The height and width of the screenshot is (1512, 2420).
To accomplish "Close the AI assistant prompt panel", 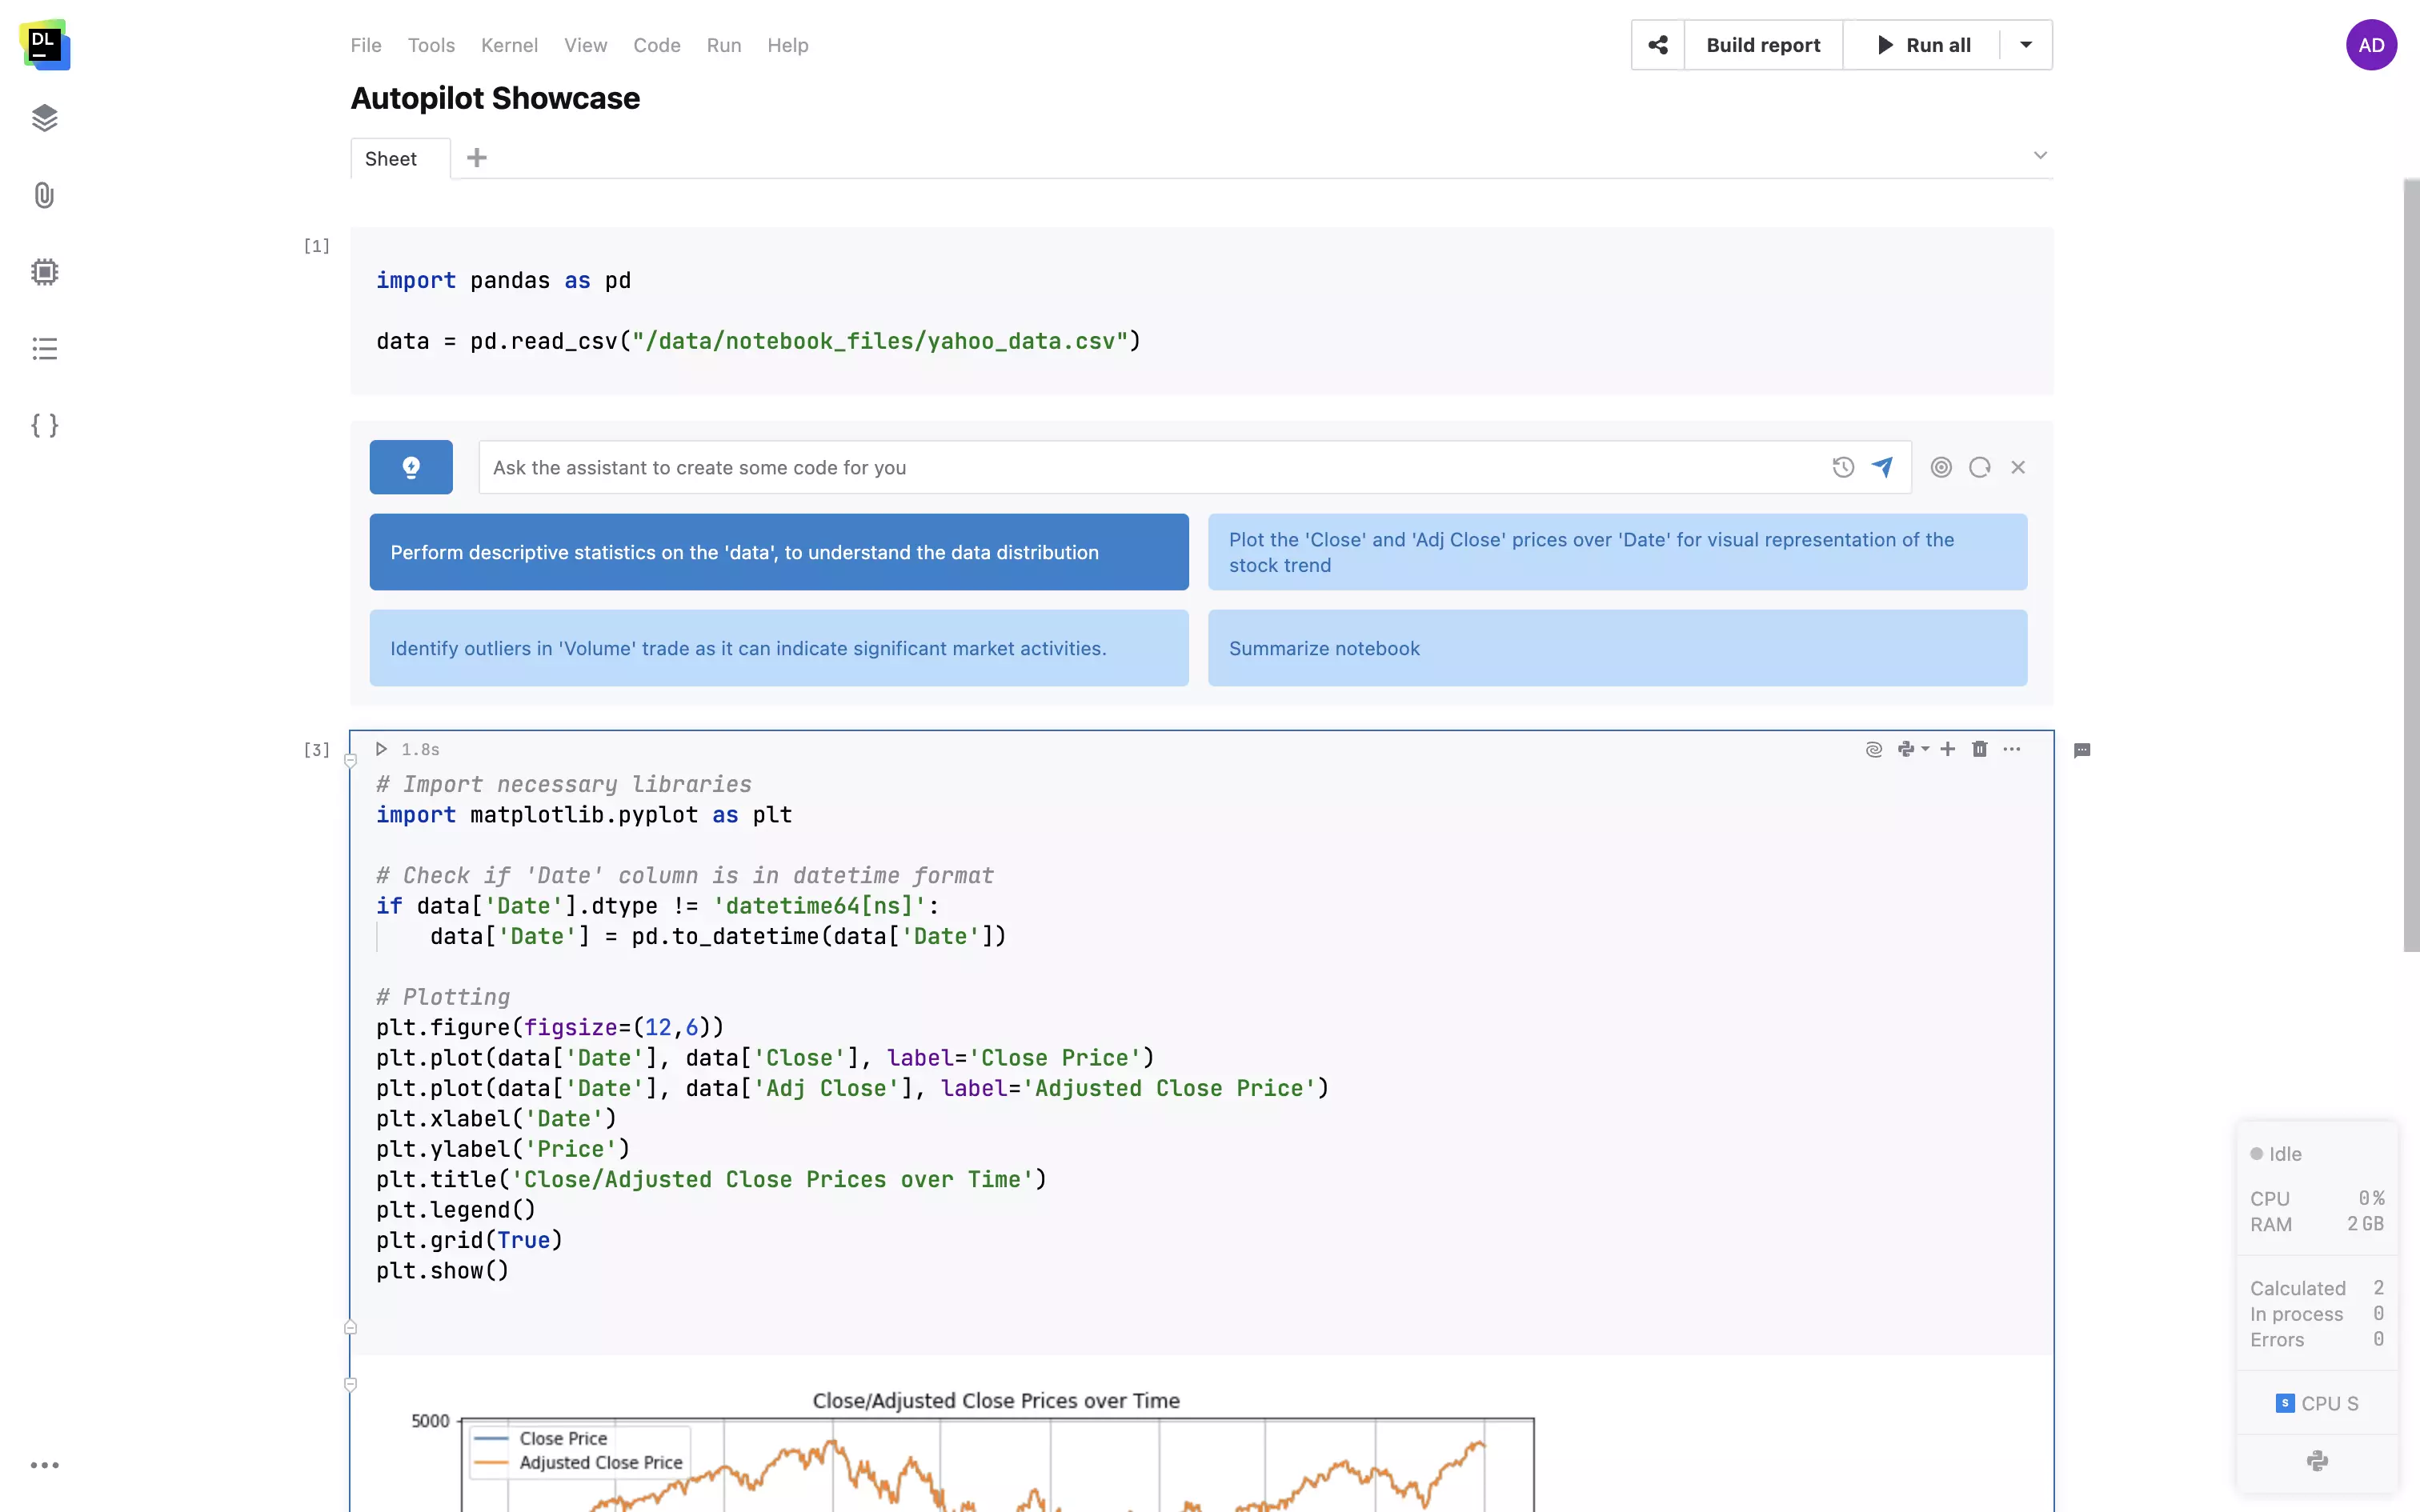I will pos(2018,467).
